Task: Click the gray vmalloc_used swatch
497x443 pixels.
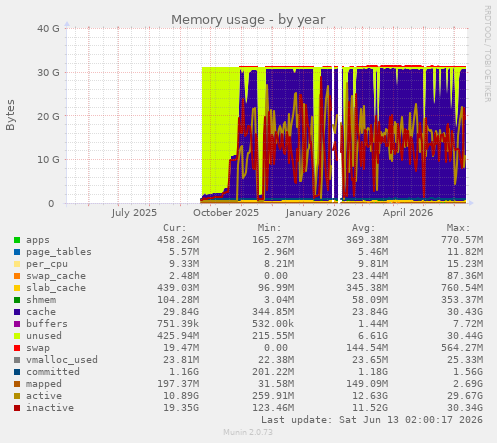Action: (17, 360)
